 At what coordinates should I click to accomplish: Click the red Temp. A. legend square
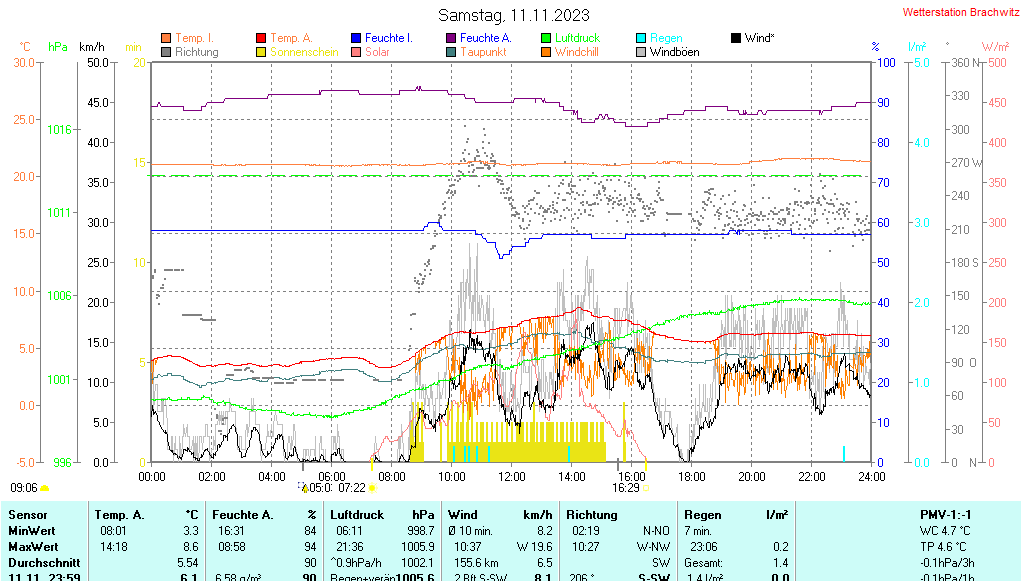coord(262,38)
